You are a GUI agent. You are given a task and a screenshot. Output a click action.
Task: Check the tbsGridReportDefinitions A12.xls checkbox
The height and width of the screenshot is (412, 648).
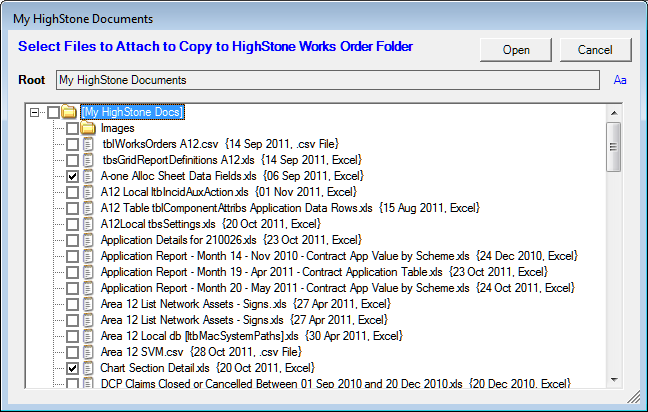[72, 160]
